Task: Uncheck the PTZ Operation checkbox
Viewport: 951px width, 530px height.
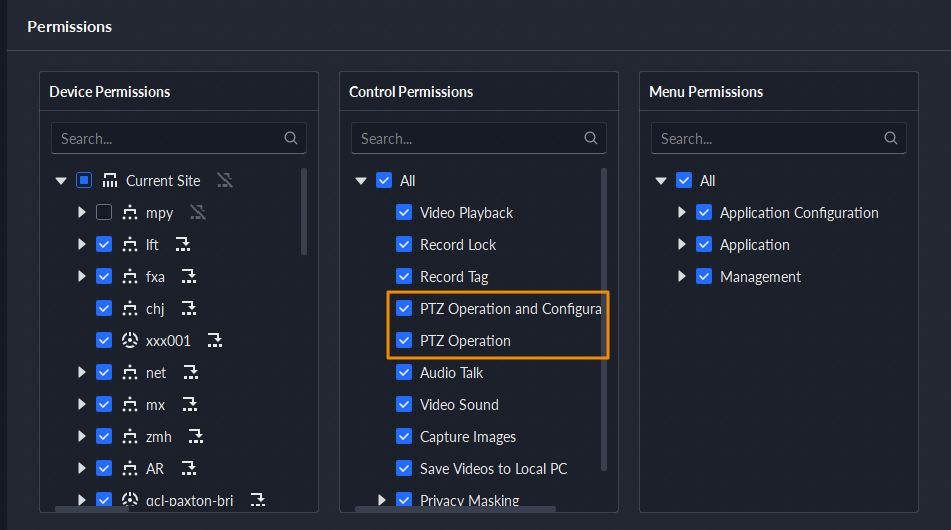Action: [404, 341]
